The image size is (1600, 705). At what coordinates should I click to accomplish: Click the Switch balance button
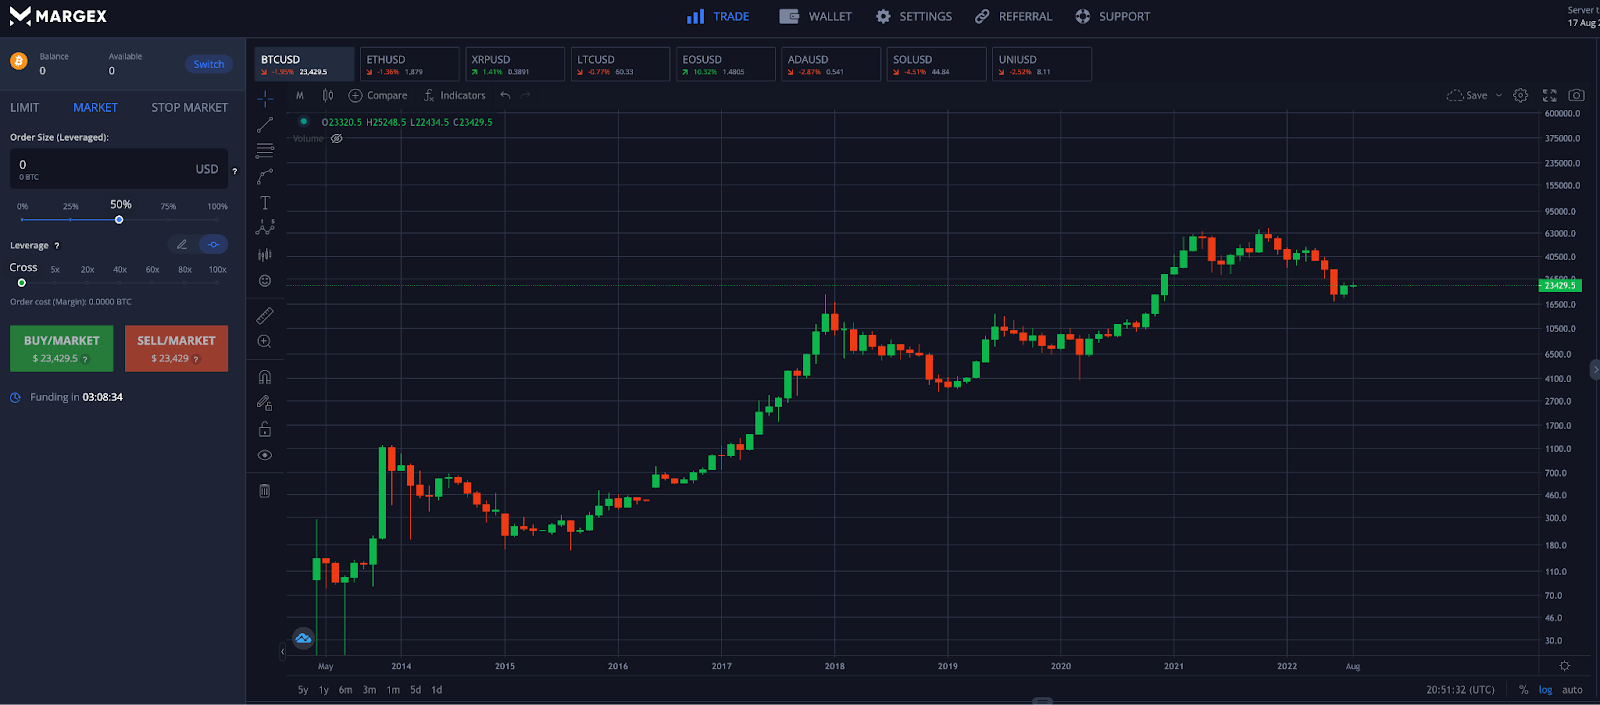[x=209, y=64]
